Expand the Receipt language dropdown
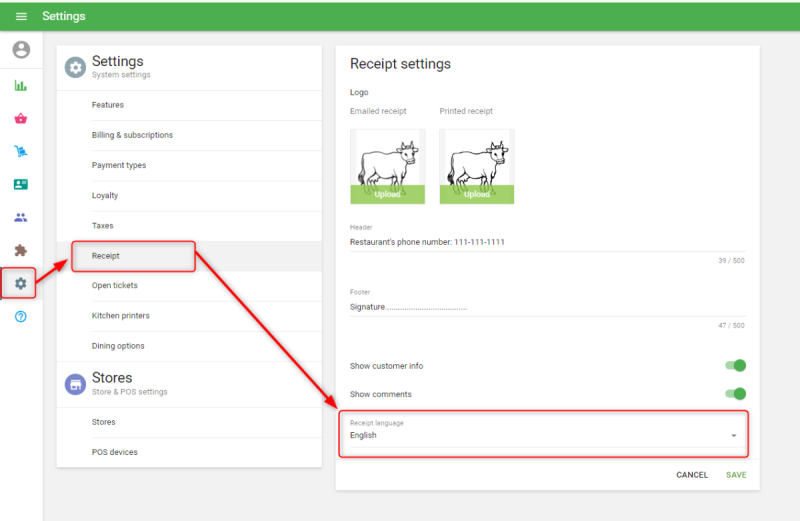The width and height of the screenshot is (800, 521). pyautogui.click(x=543, y=435)
